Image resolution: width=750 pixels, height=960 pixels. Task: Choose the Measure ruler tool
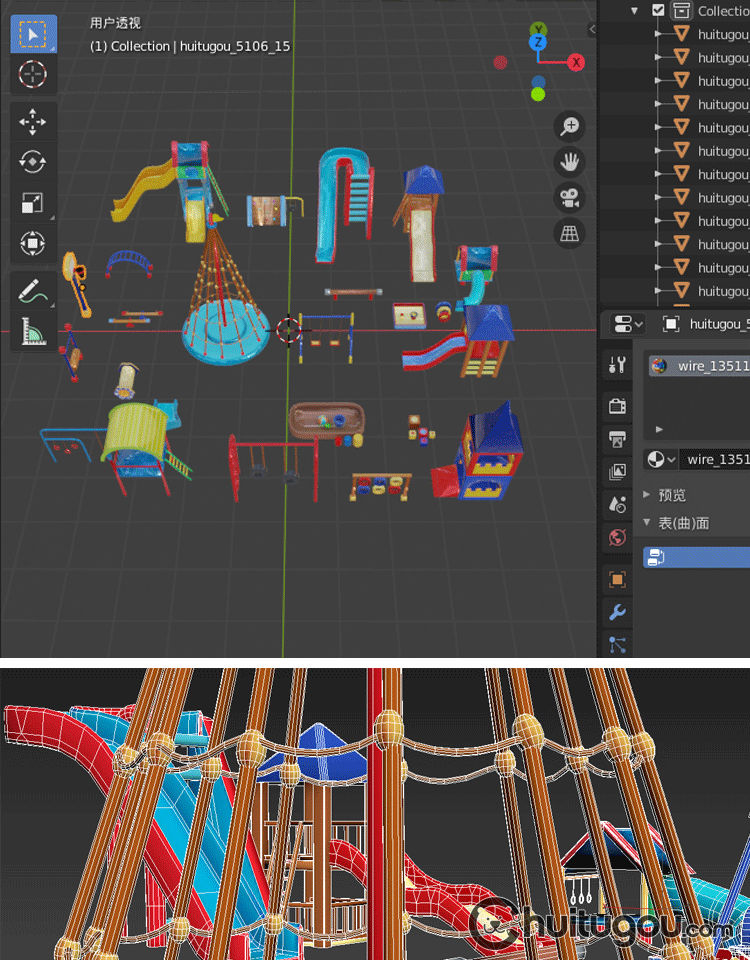pos(33,332)
